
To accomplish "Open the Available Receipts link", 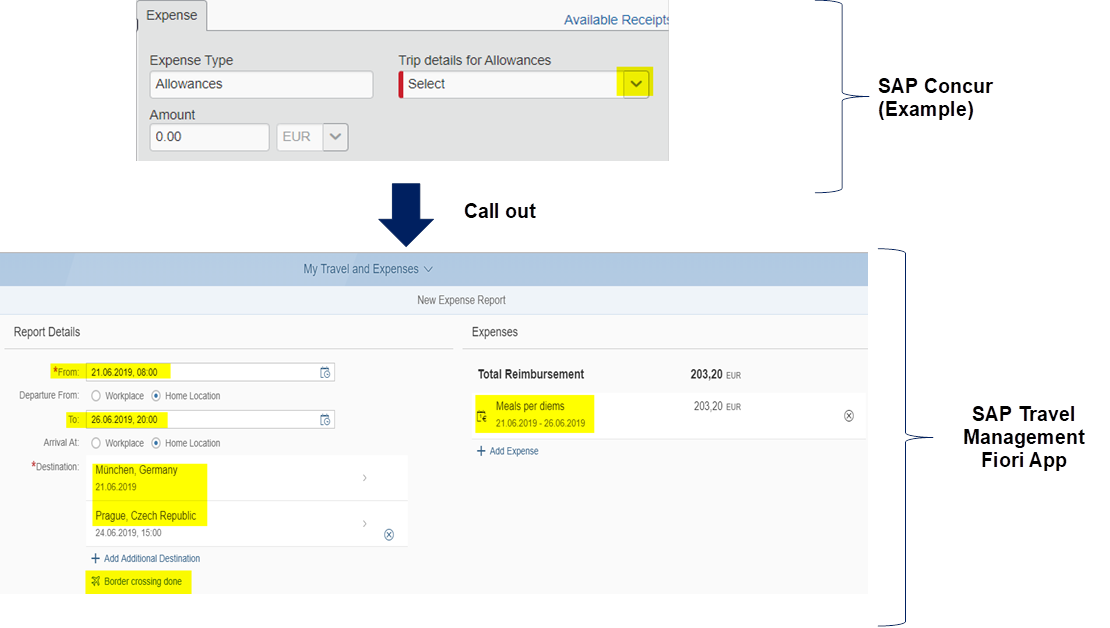I will [x=616, y=20].
